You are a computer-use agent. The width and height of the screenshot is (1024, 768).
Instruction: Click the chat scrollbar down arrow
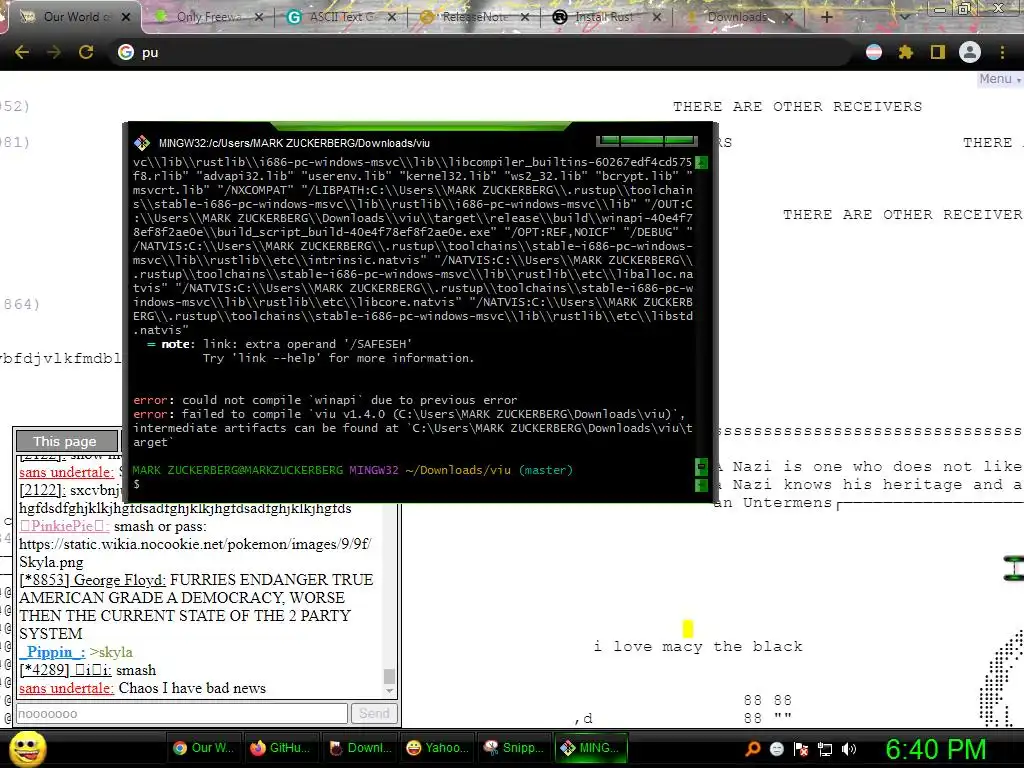point(389,692)
